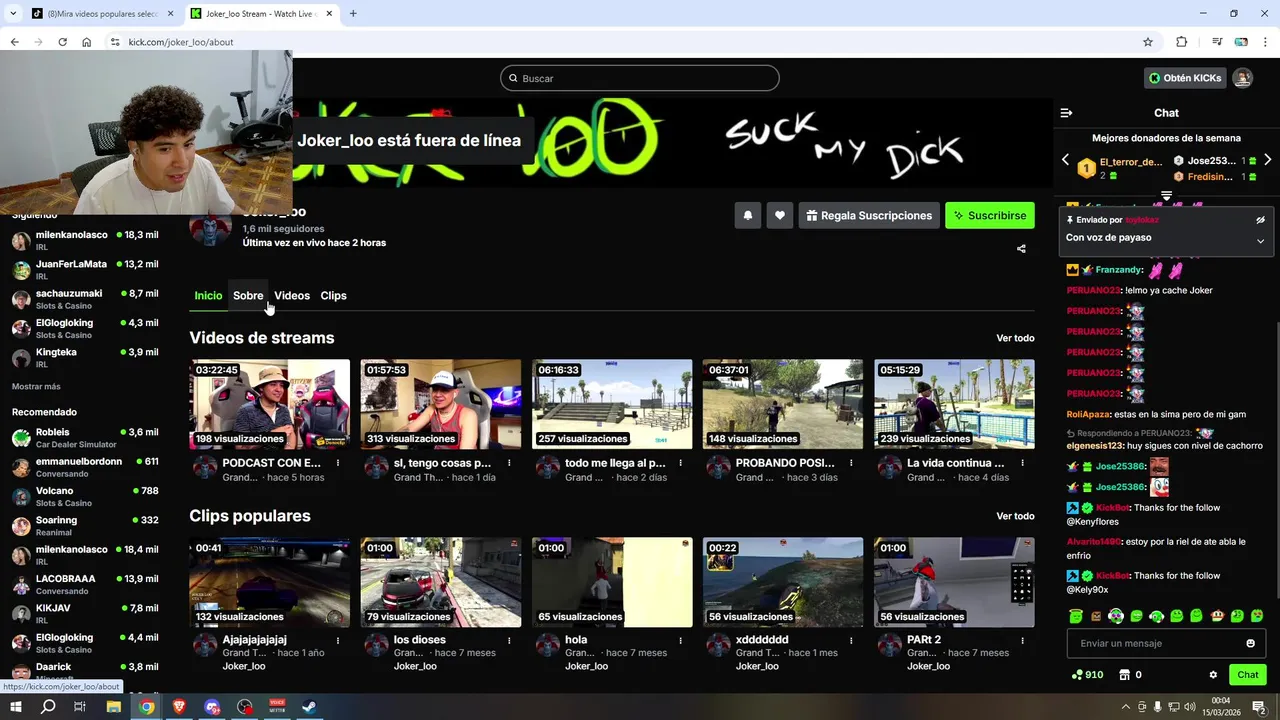Switch to the 'Mira videos populares' browser tab
The image size is (1280, 720).
[x=100, y=13]
